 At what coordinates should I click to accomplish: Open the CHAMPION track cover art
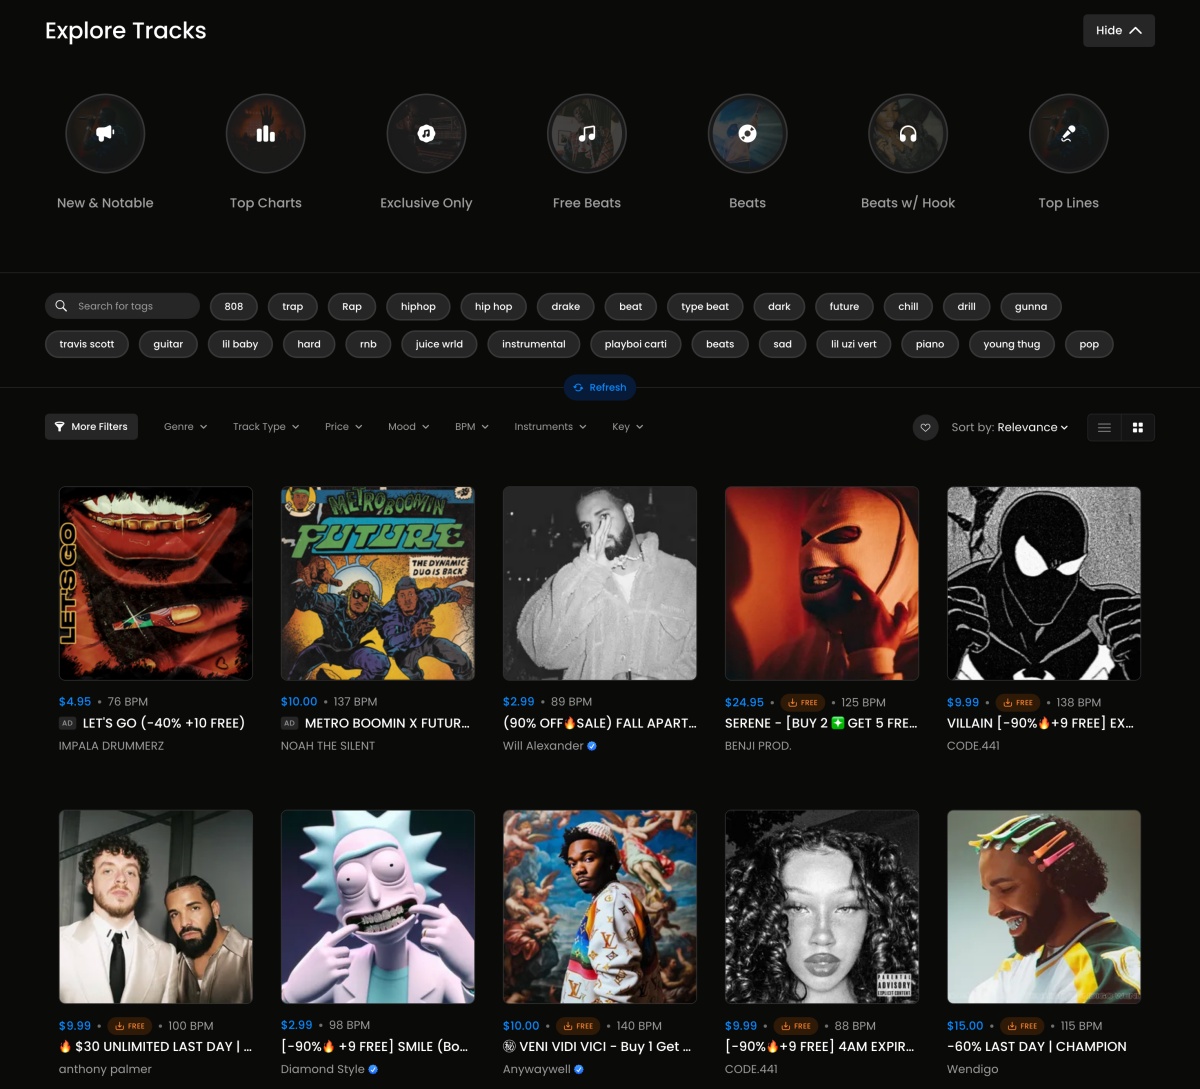point(1044,907)
